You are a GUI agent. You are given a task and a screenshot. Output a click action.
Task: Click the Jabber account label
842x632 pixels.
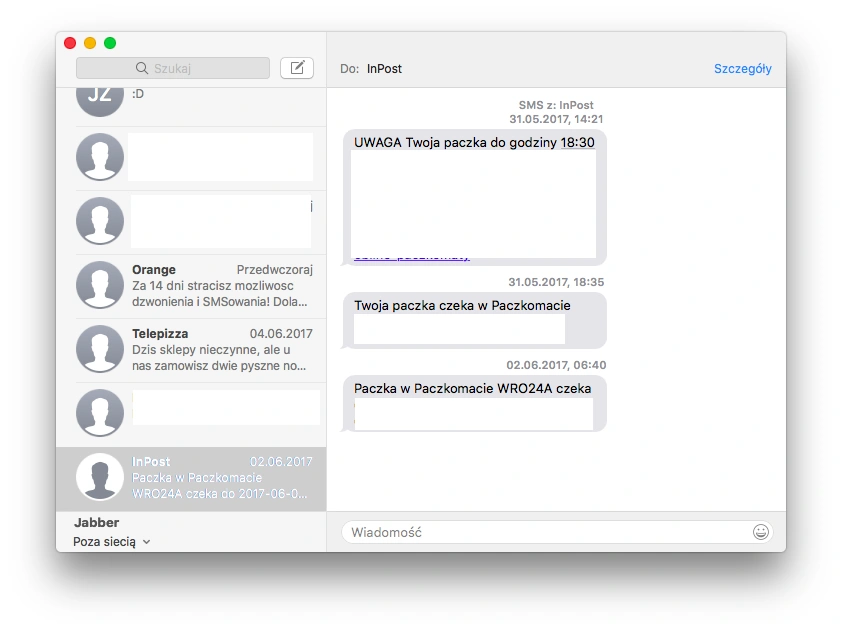[97, 522]
